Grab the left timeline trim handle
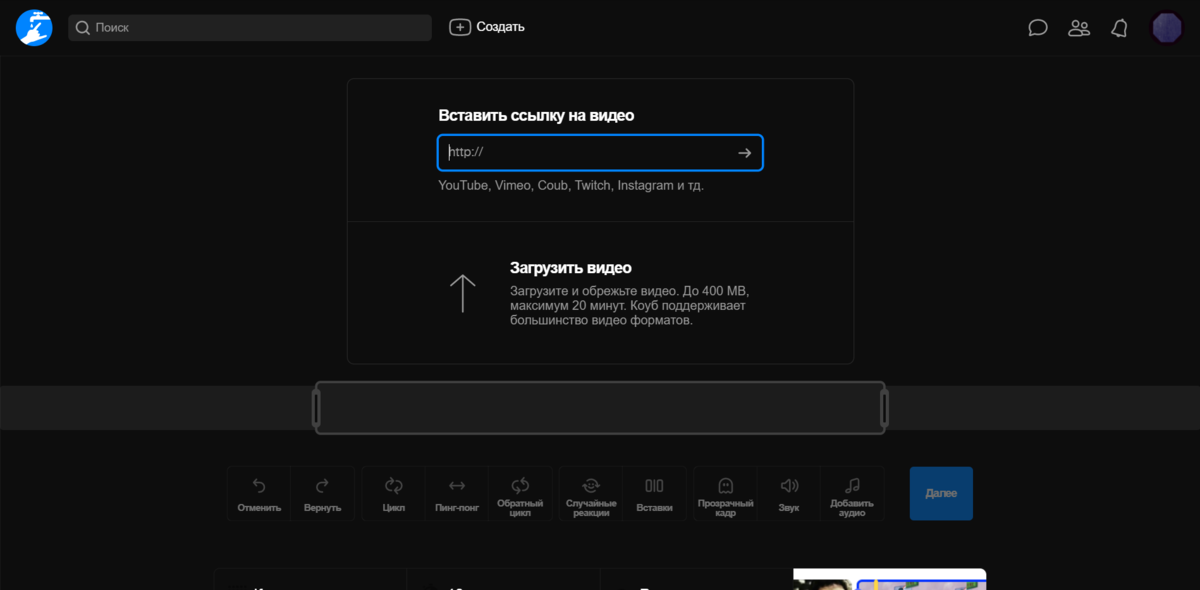The height and width of the screenshot is (590, 1200). pos(316,408)
